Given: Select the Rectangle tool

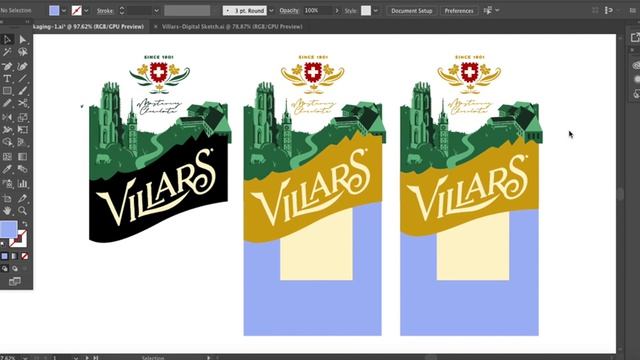Looking at the screenshot, I should [x=7, y=91].
